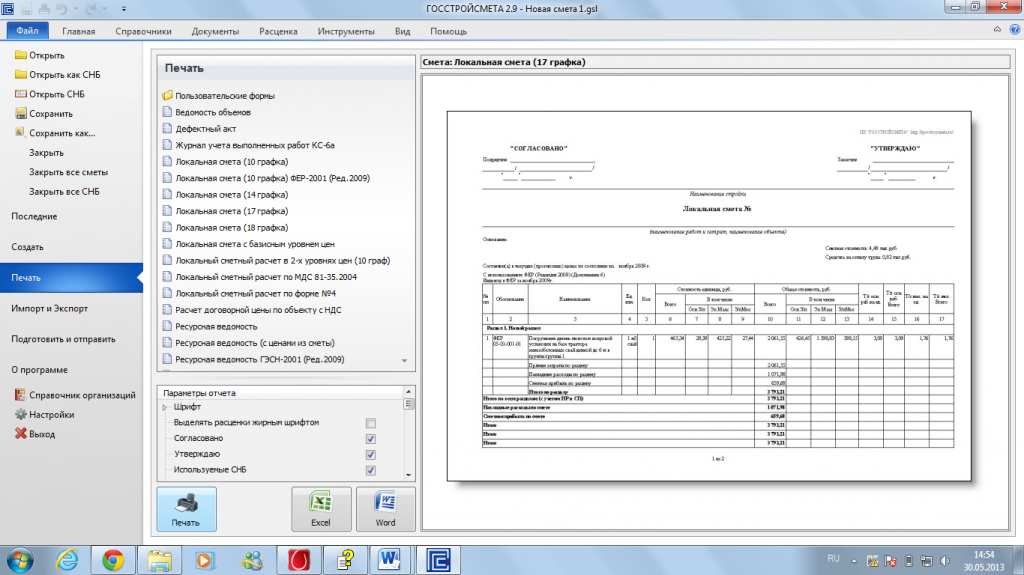Click the document icon of Локальная смета (17 графка)
1024x575 pixels.
tap(167, 211)
